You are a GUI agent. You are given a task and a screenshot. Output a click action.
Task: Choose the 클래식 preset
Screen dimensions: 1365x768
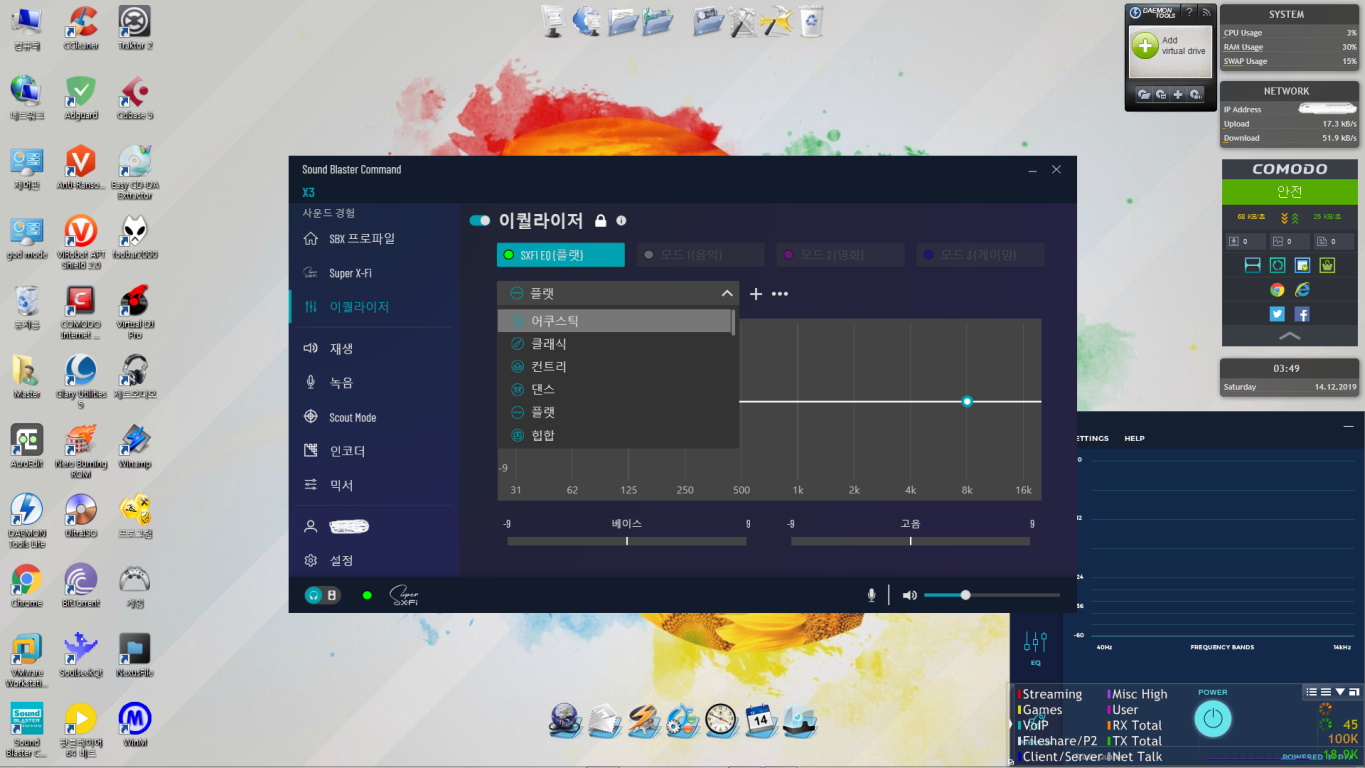tap(614, 344)
